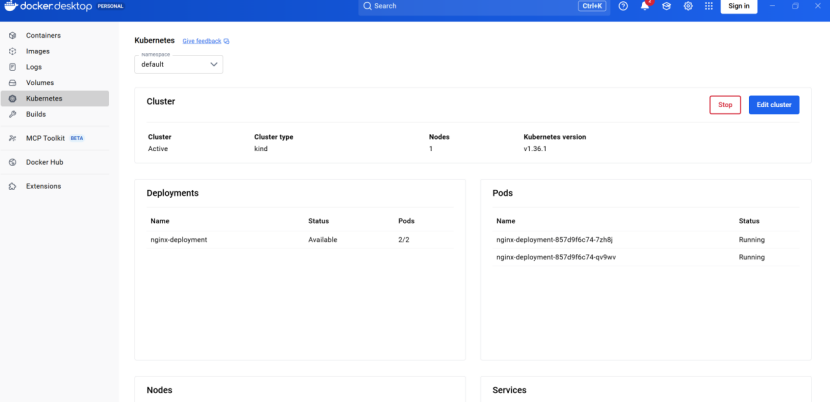Click the Deployments card heading
Image resolution: width=830 pixels, height=402 pixels.
[x=173, y=193]
